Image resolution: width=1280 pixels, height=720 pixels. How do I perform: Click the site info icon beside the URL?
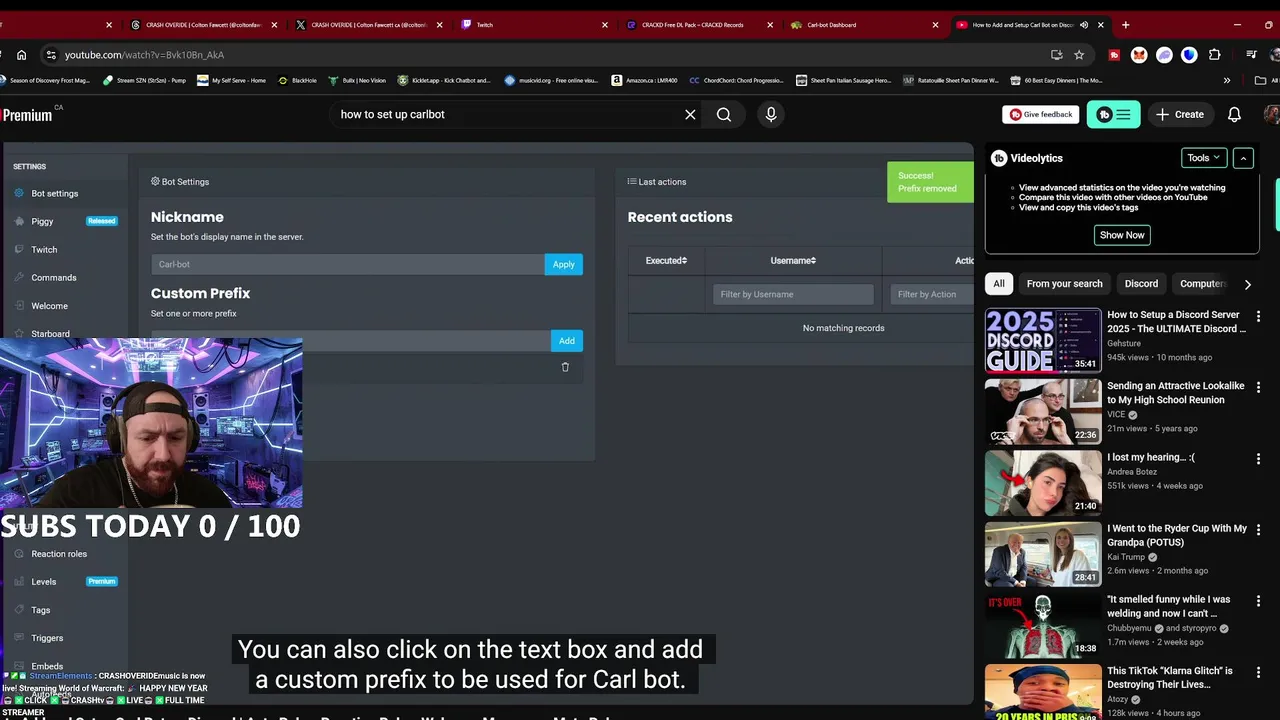(x=49, y=55)
